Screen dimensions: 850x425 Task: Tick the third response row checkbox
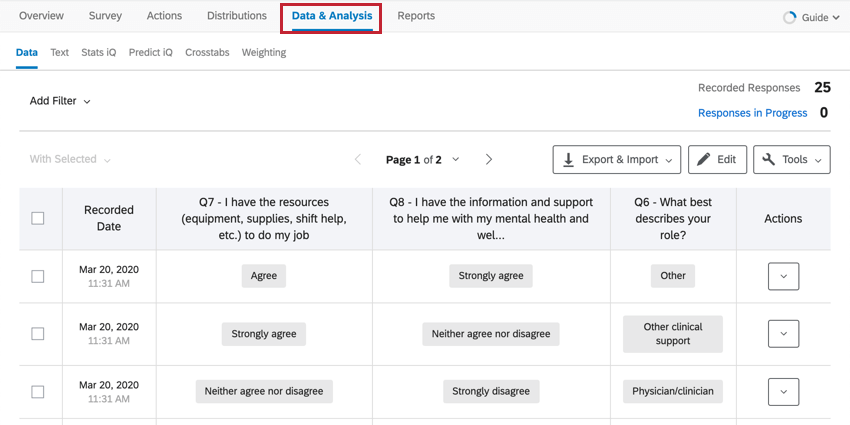[38, 392]
